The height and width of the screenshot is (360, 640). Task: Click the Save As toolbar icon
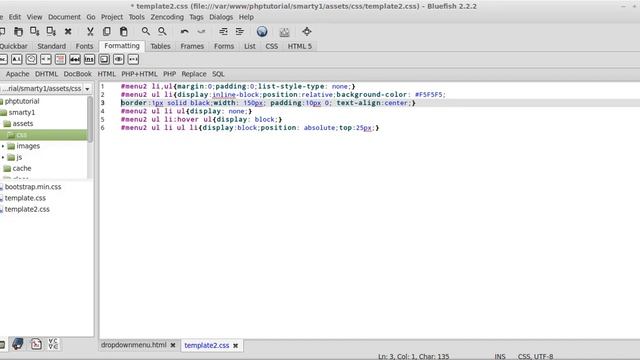[51, 31]
